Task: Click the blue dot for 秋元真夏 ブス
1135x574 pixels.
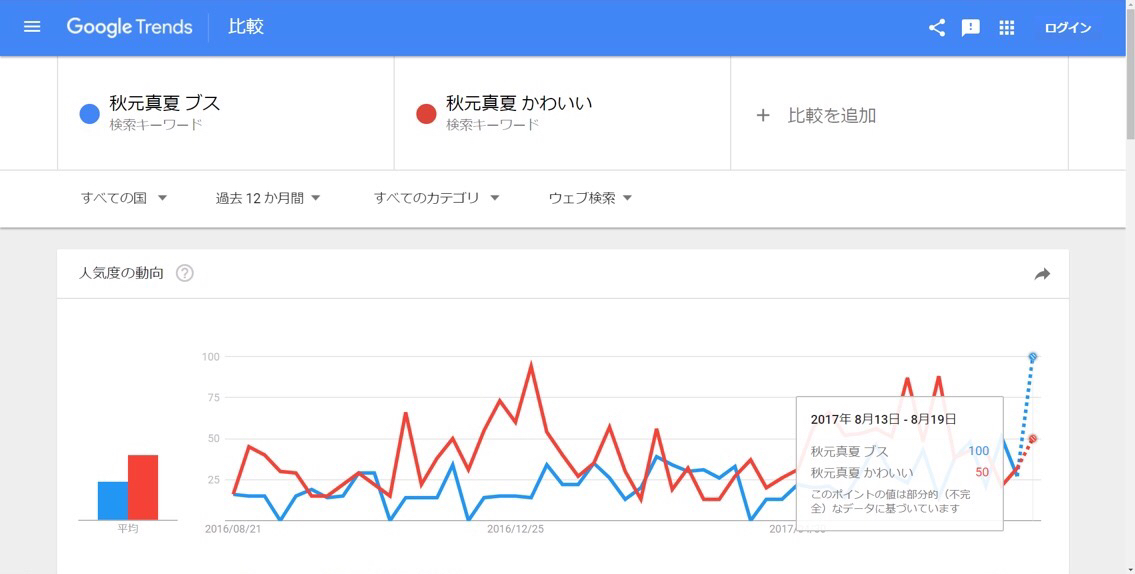Action: [89, 114]
